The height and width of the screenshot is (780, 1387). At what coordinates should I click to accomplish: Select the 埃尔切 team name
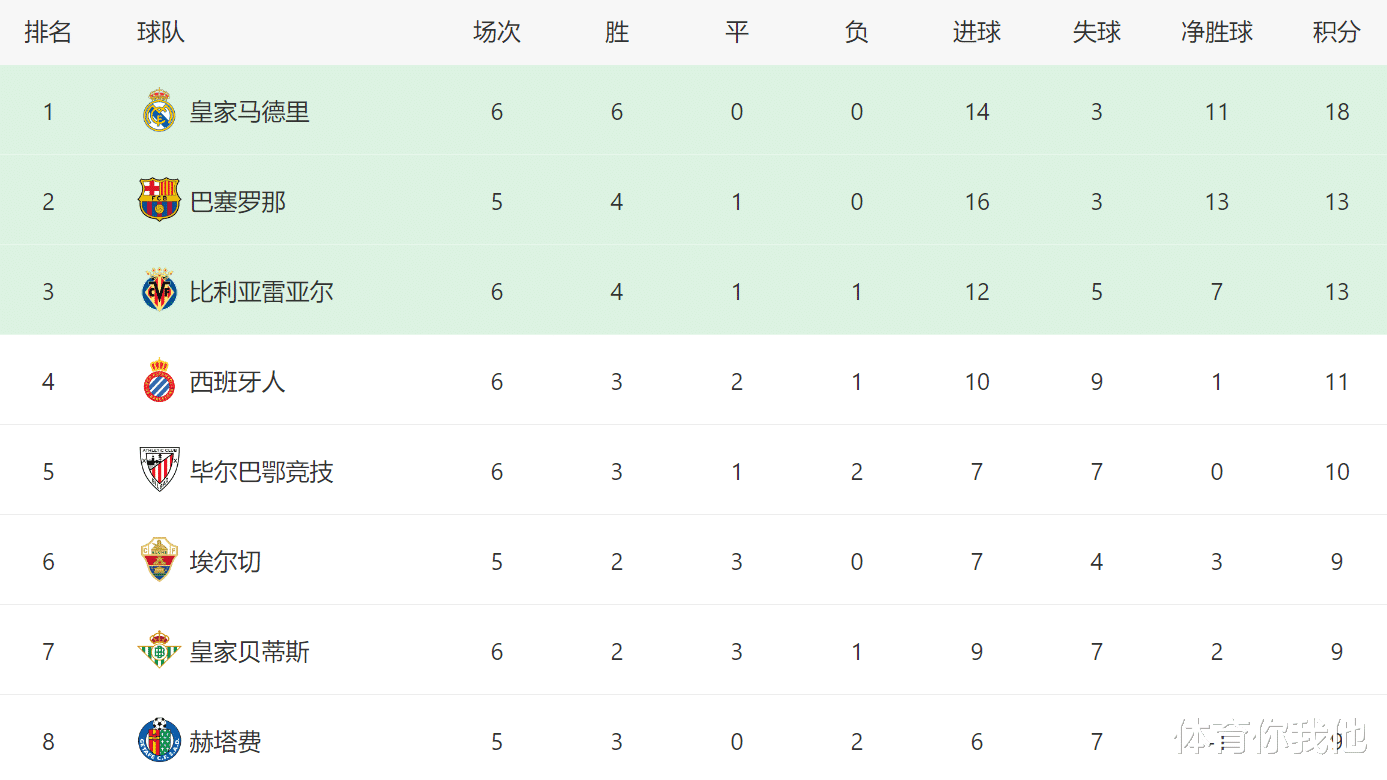pos(226,562)
